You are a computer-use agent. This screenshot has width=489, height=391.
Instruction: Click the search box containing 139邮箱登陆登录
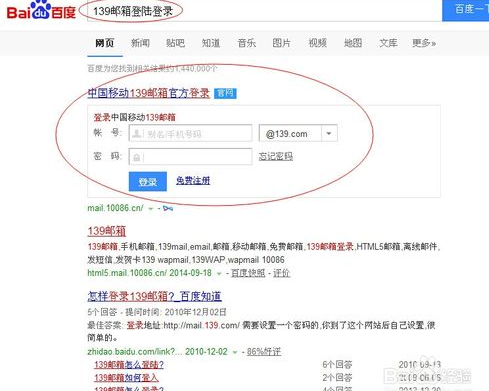point(264,11)
